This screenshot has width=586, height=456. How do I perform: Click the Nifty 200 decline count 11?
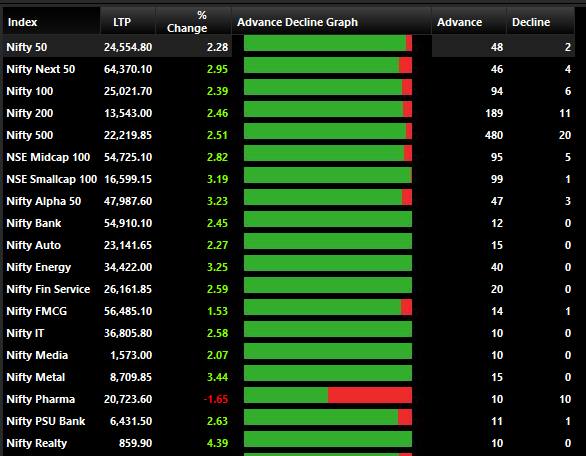pyautogui.click(x=565, y=113)
